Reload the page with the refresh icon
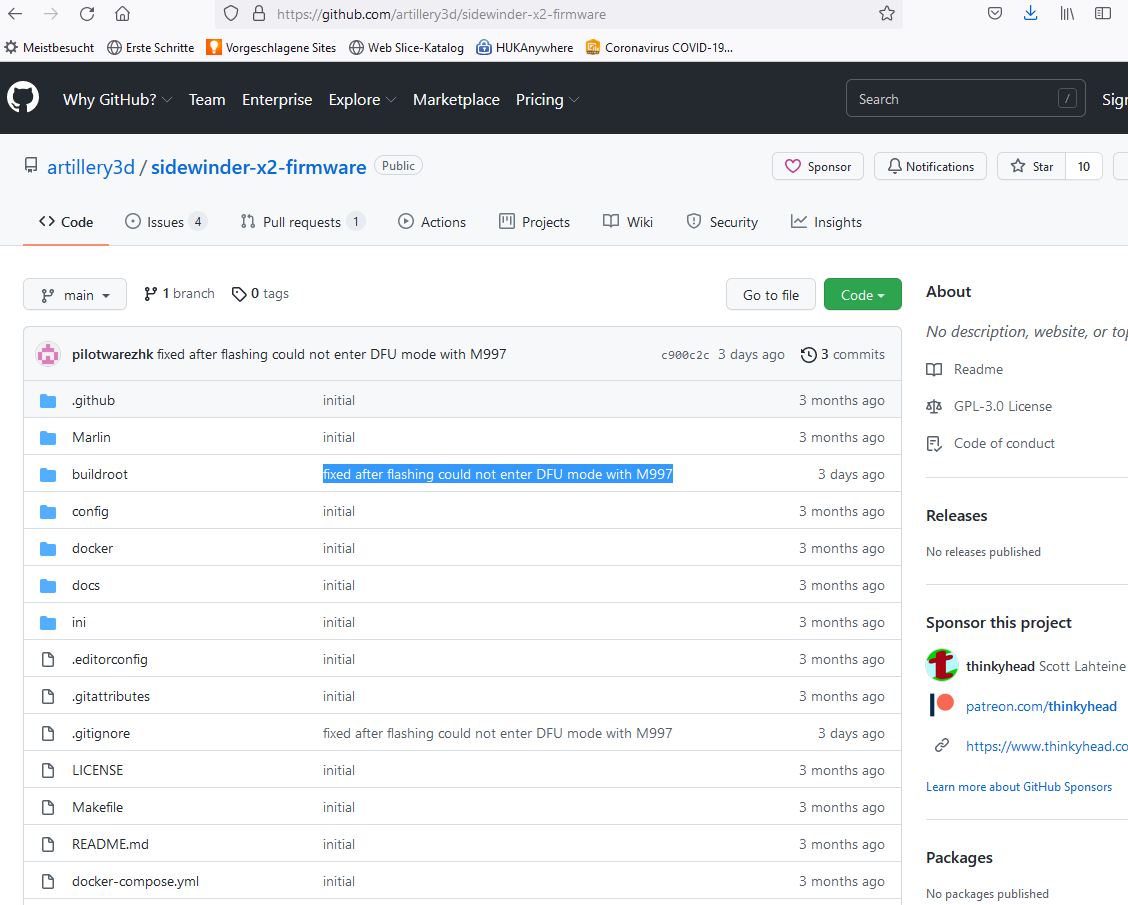Screen dimensions: 1128x905 [x=87, y=14]
